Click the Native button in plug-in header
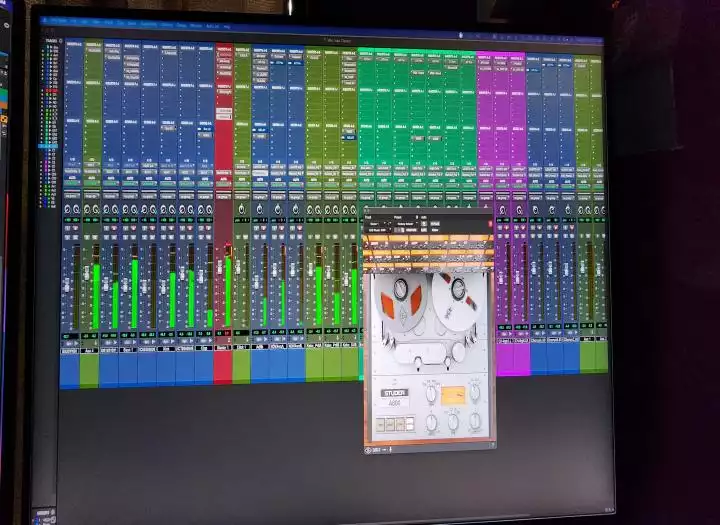 435,230
